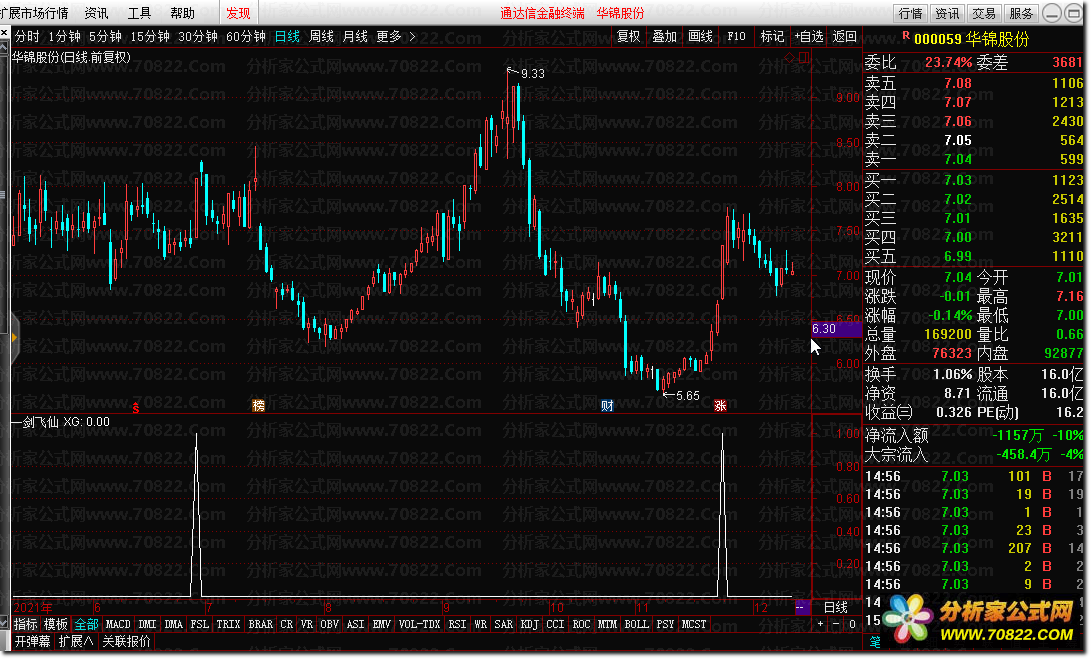1092x659 pixels.
Task: Click the '叠加' overlay button
Action: 664,36
